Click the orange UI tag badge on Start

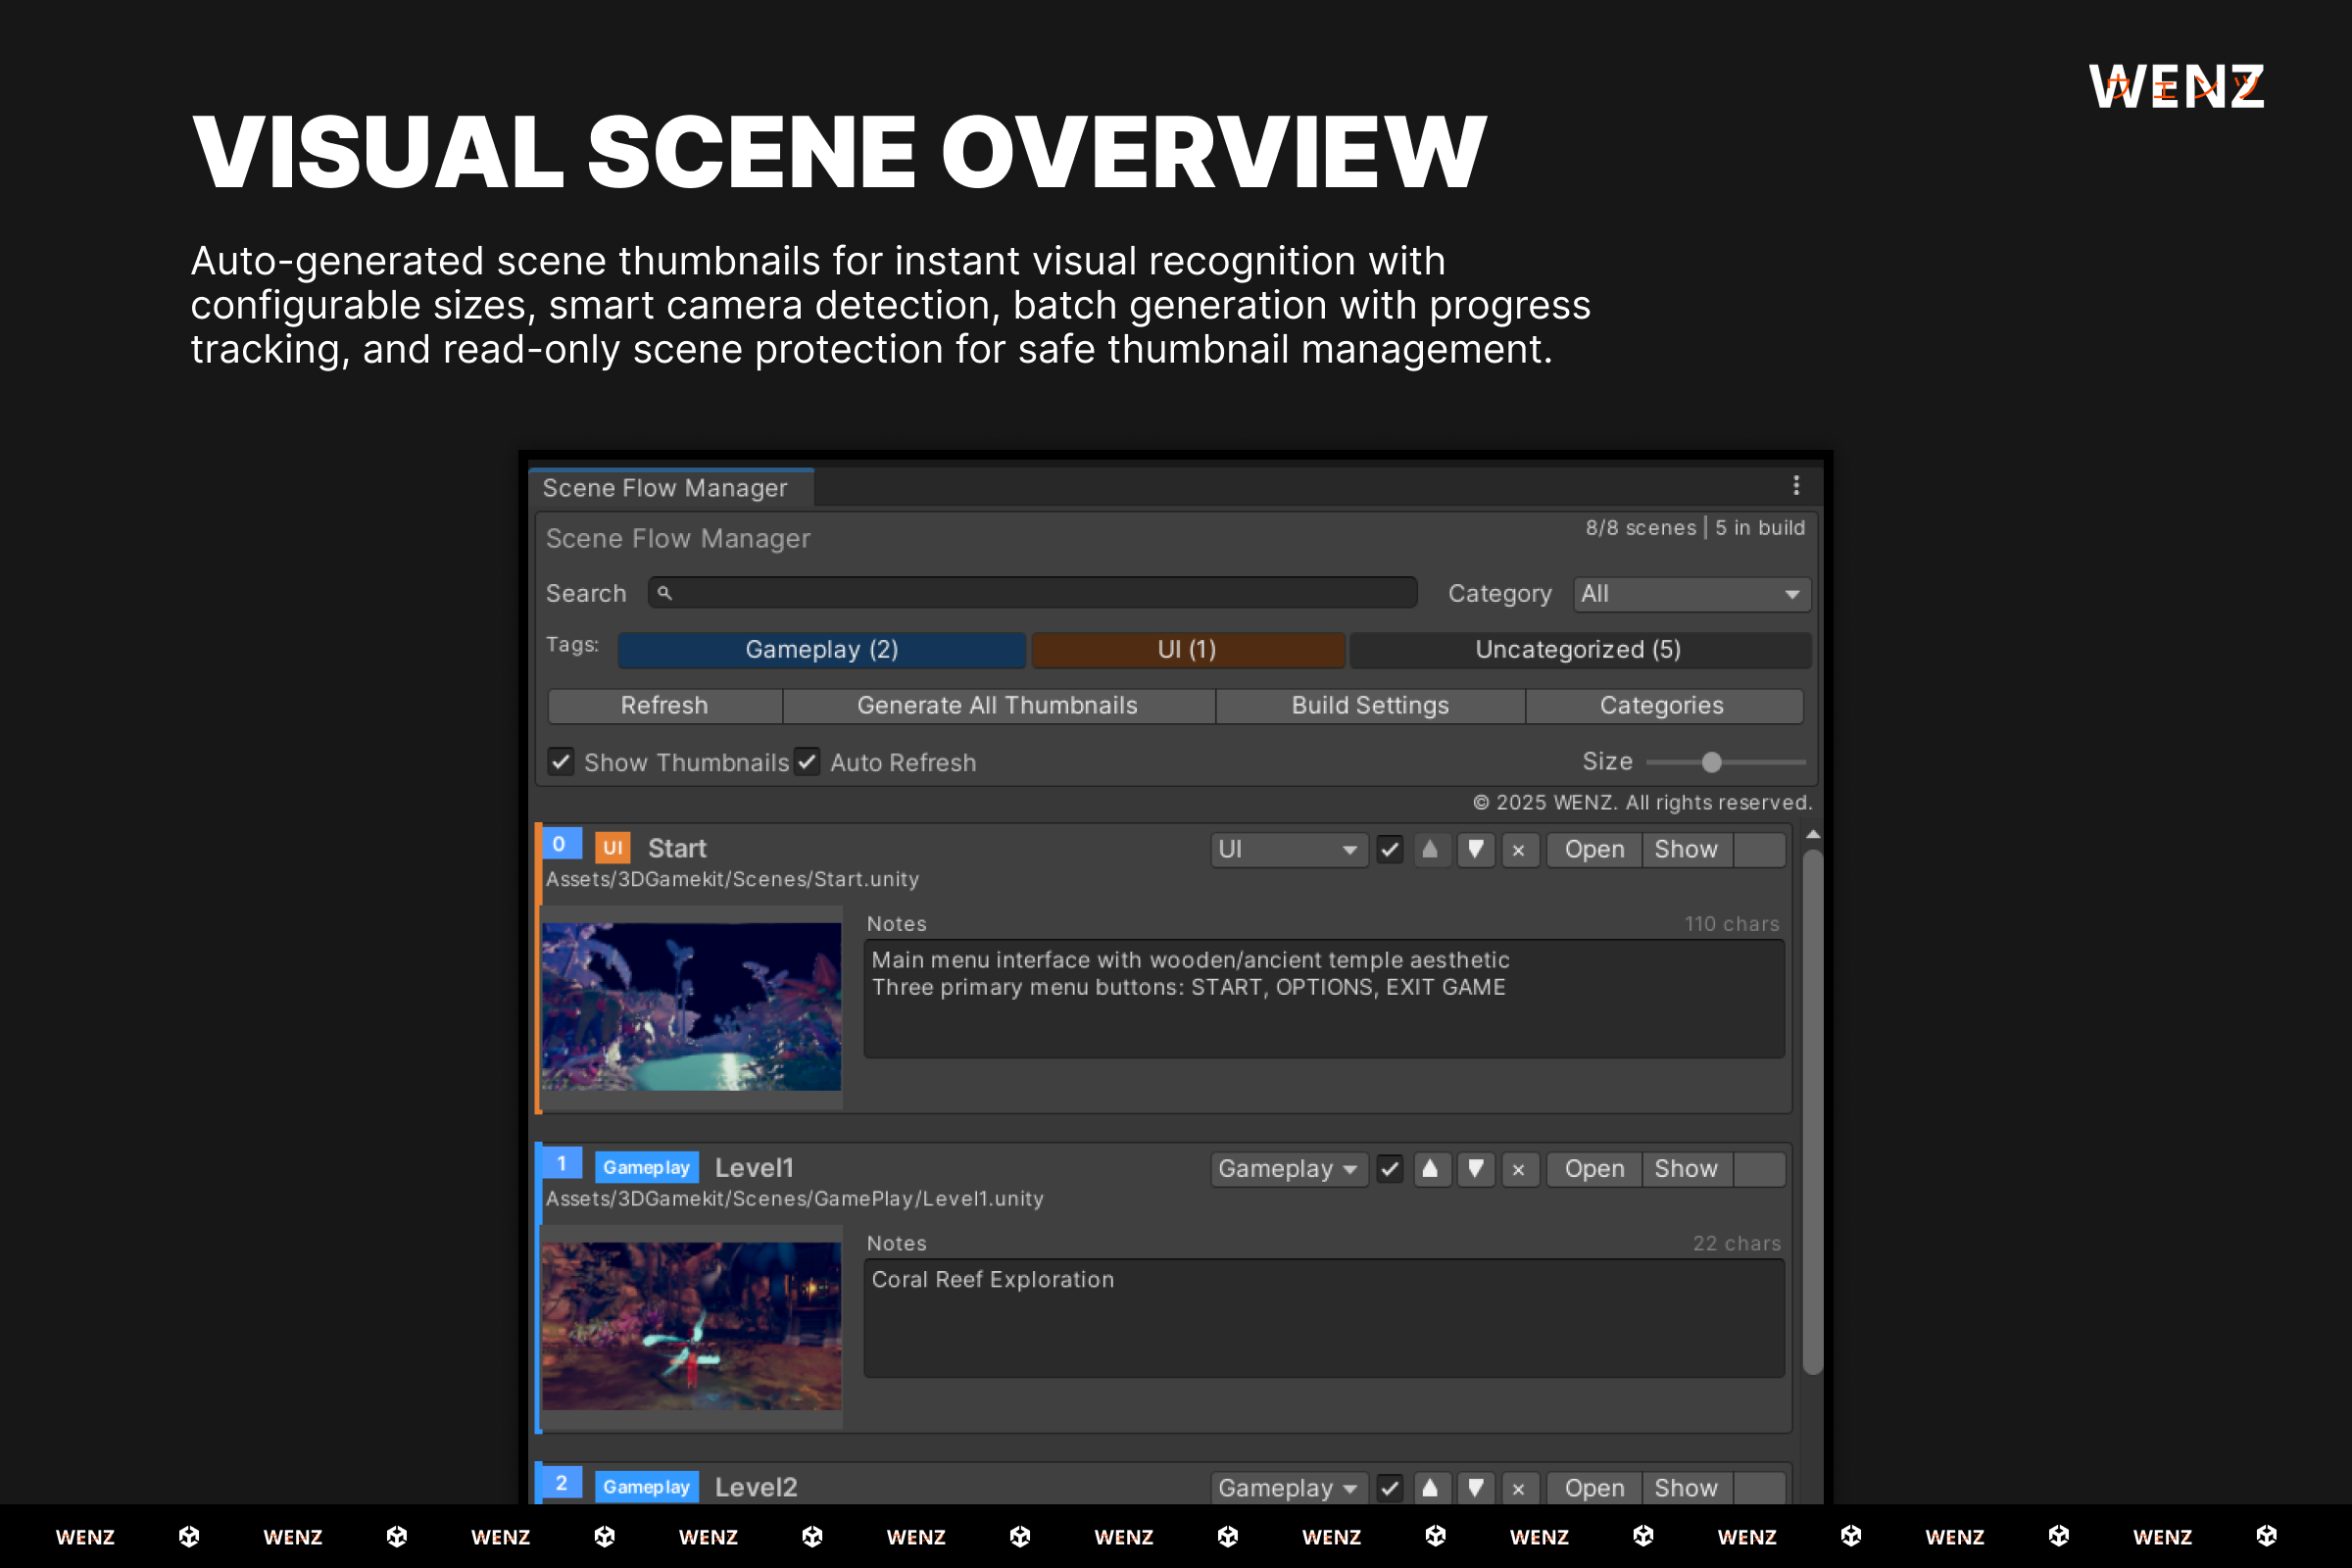click(612, 848)
